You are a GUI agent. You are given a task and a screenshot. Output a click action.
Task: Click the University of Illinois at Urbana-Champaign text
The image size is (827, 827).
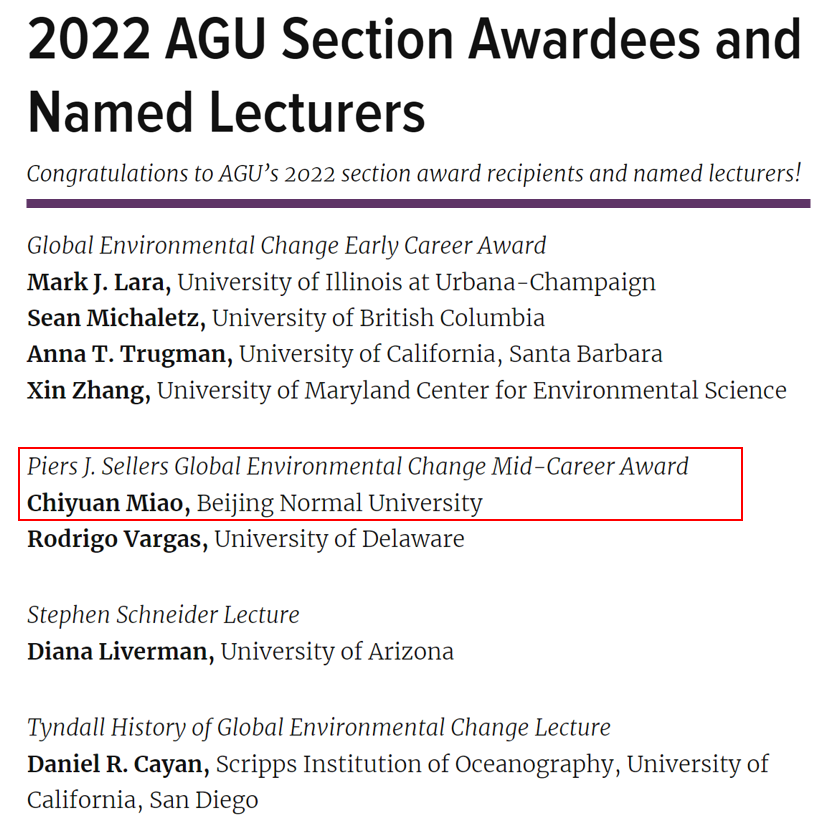click(416, 282)
